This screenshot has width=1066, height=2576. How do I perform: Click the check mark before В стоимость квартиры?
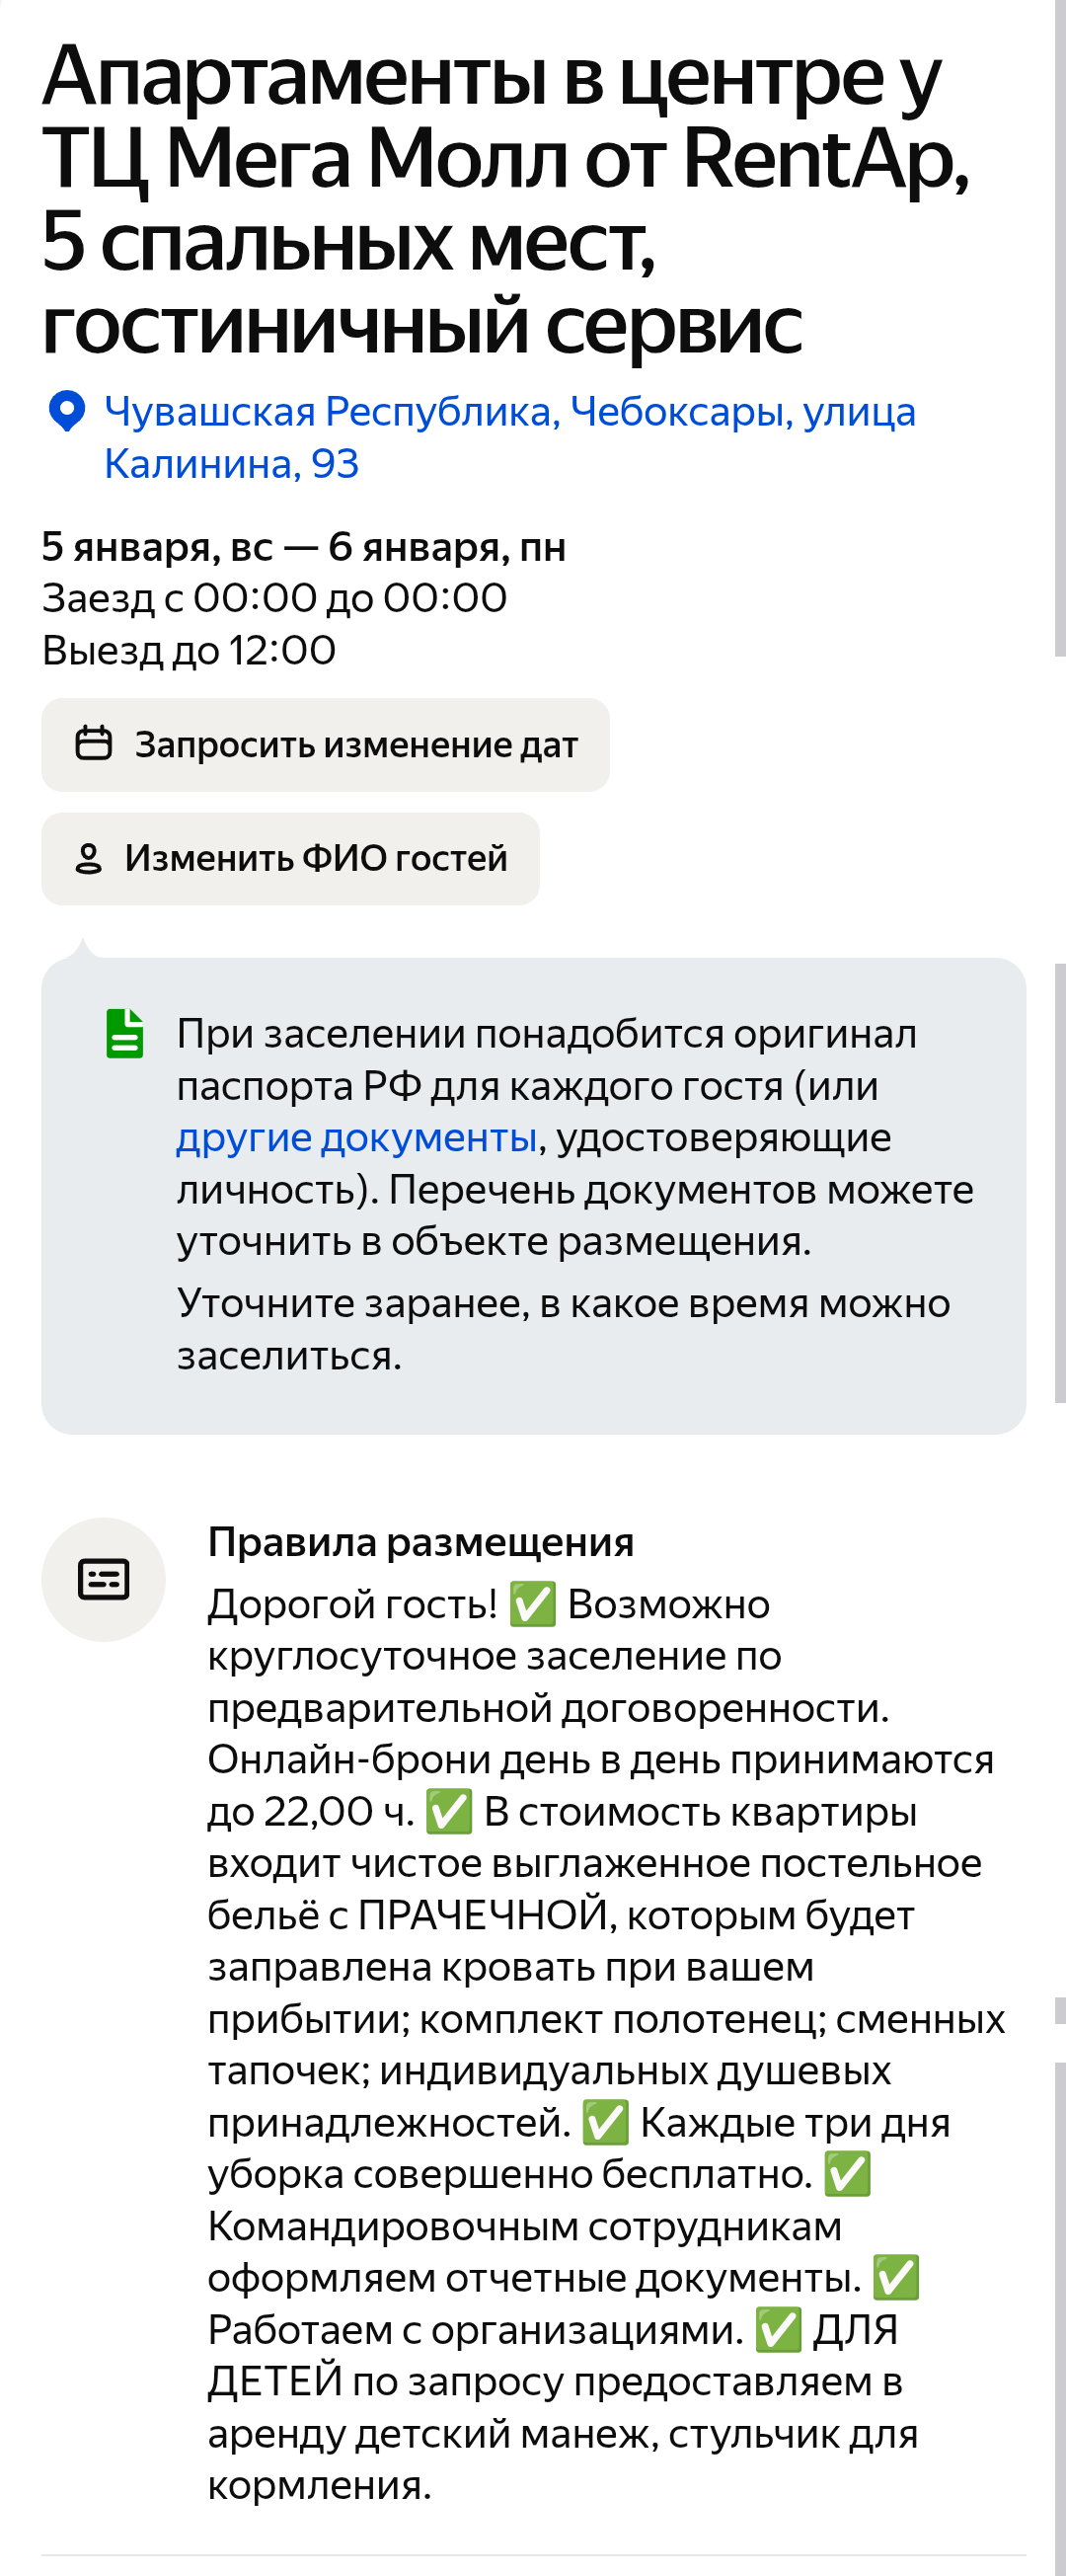449,1812
